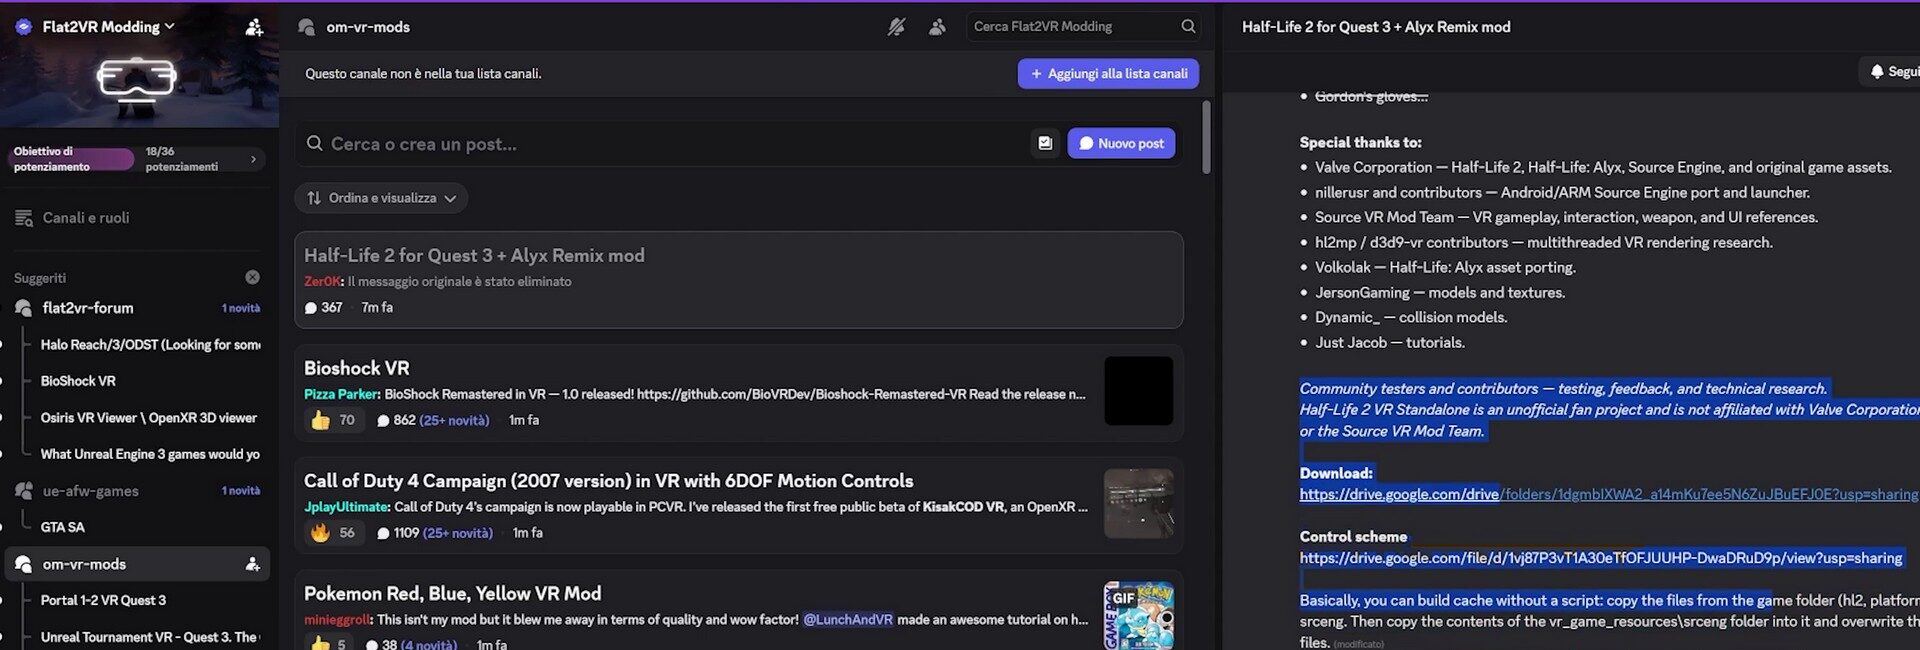Open Call of Duty 4 Campaign post title
The image size is (1920, 650).
(608, 481)
